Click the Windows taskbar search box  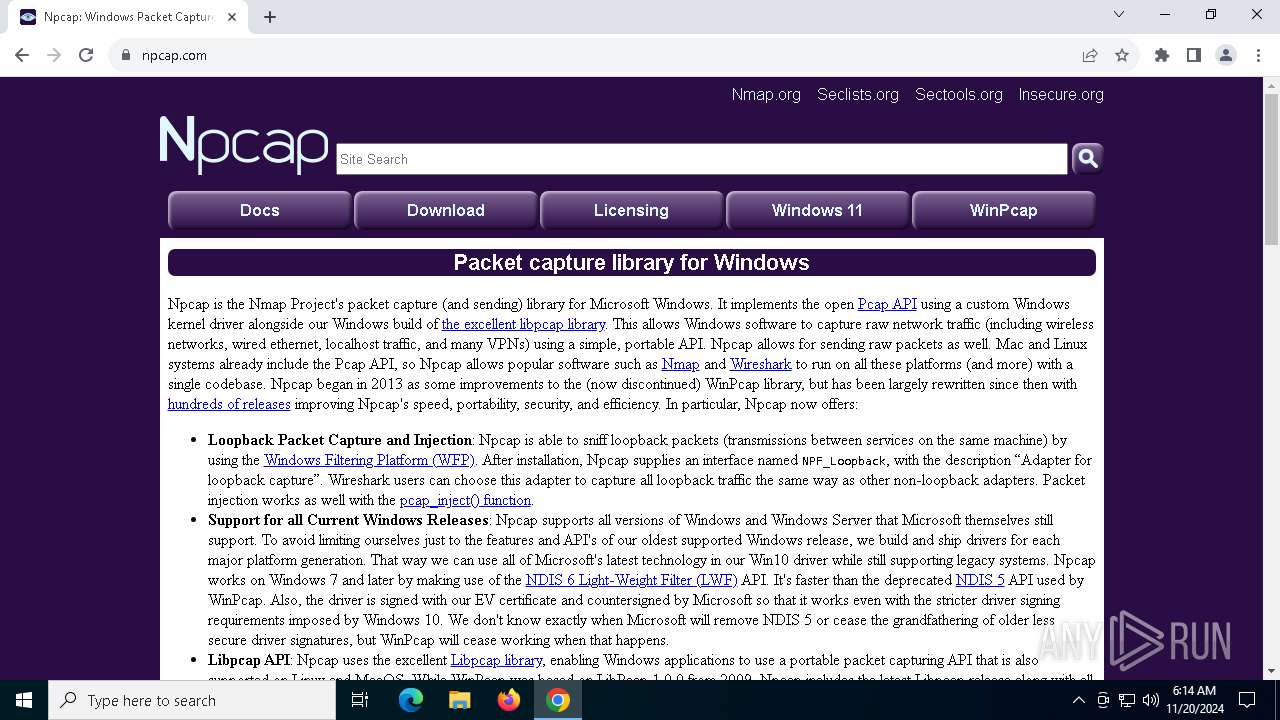(192, 700)
